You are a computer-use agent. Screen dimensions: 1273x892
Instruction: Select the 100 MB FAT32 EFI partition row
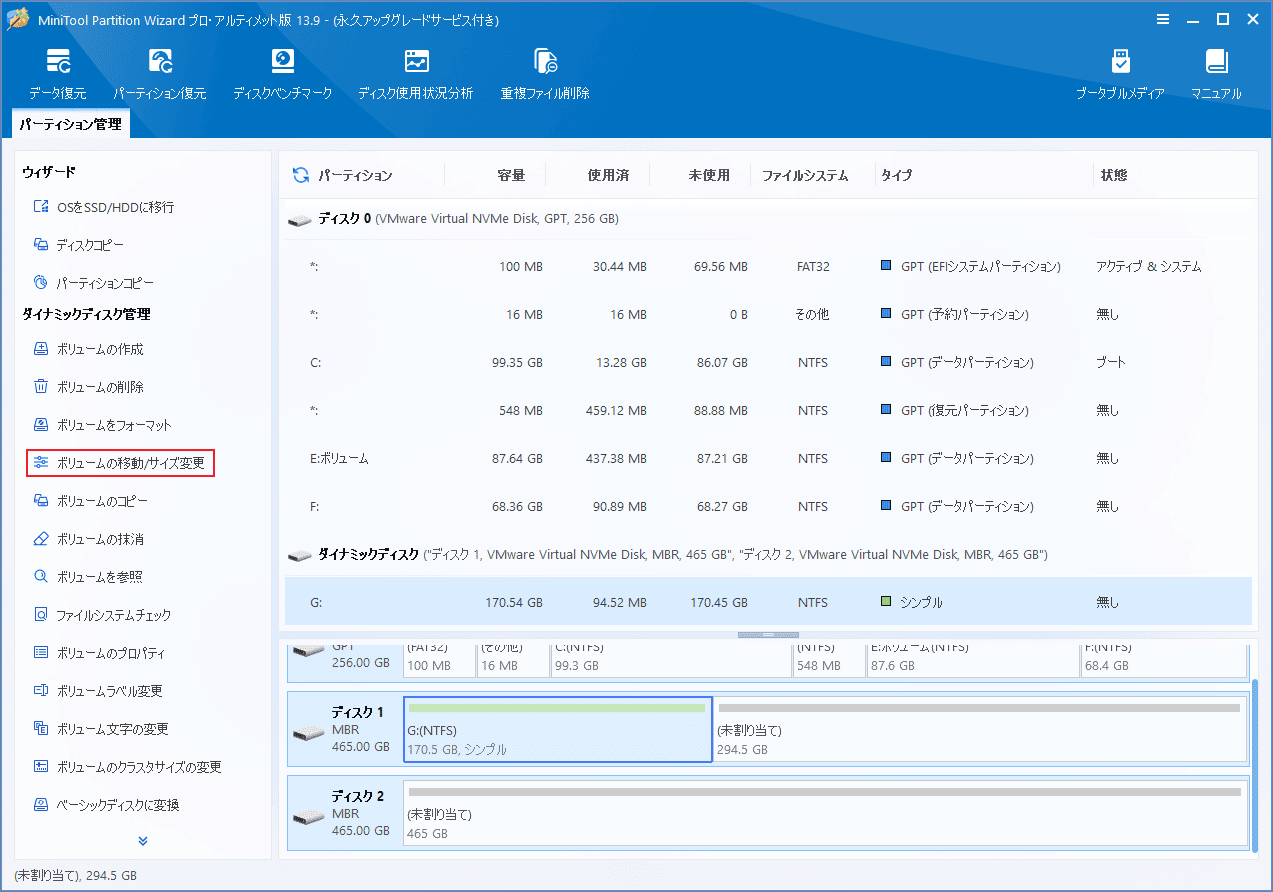point(770,267)
